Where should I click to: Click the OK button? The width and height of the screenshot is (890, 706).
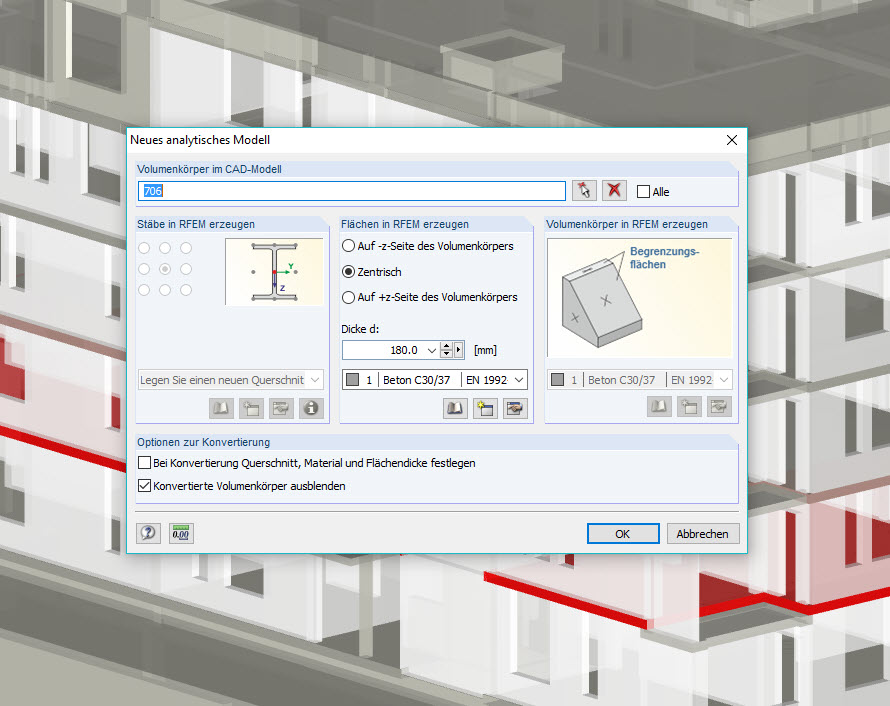(x=623, y=533)
